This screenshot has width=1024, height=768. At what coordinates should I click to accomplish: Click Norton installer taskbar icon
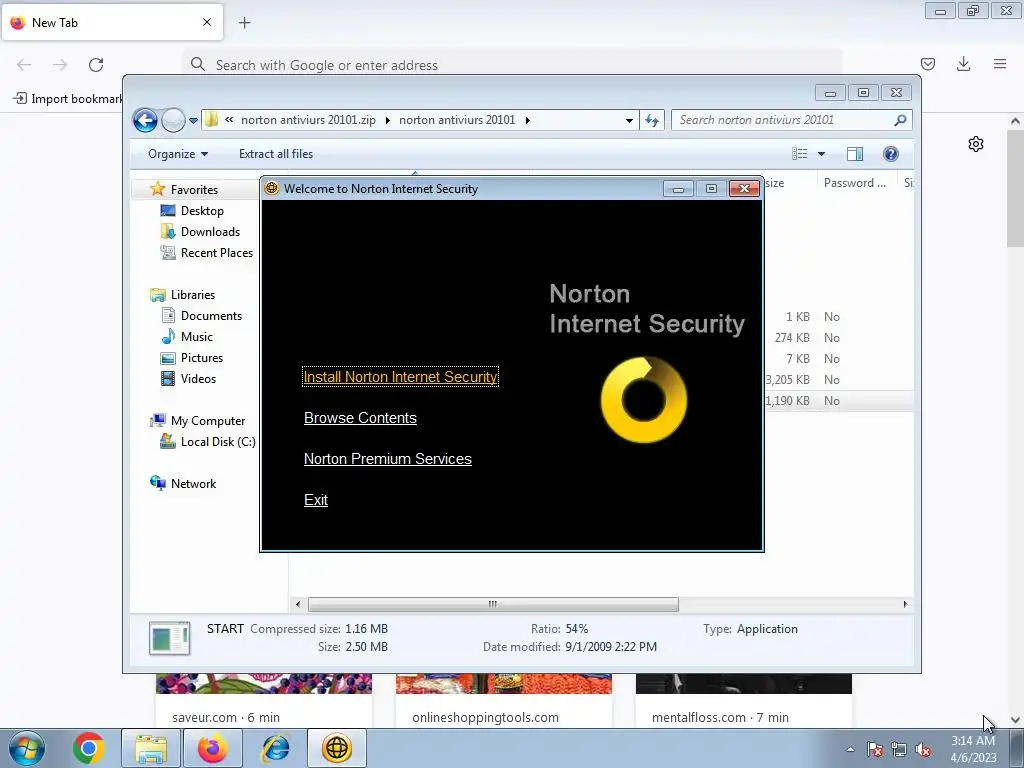337,748
